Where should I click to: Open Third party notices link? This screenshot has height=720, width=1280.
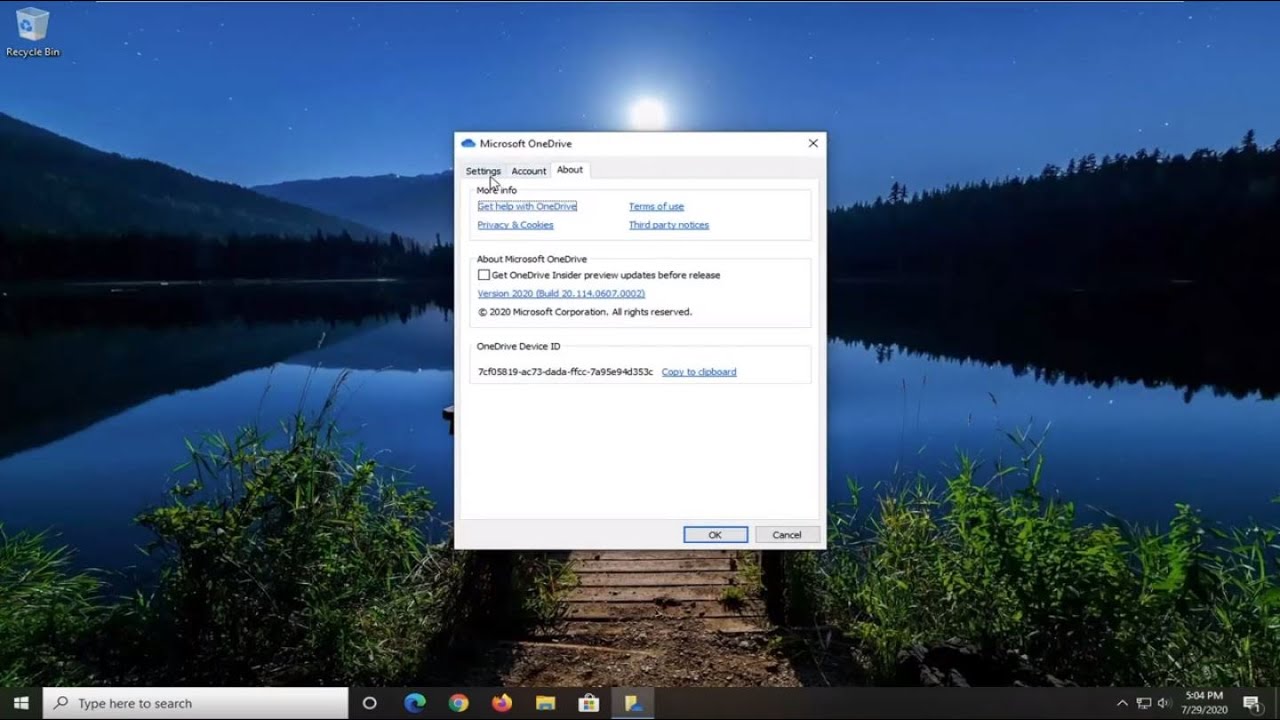point(669,225)
